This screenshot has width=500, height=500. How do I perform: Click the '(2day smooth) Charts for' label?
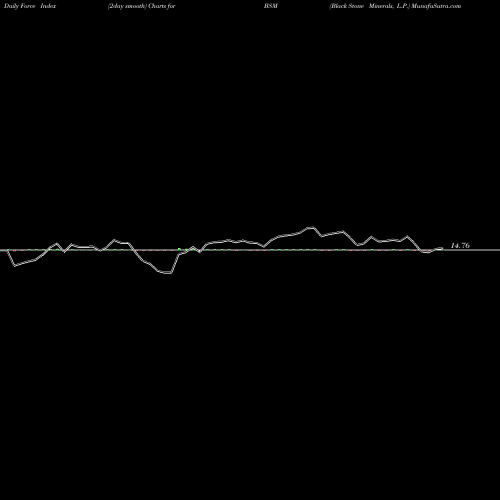[142, 6]
